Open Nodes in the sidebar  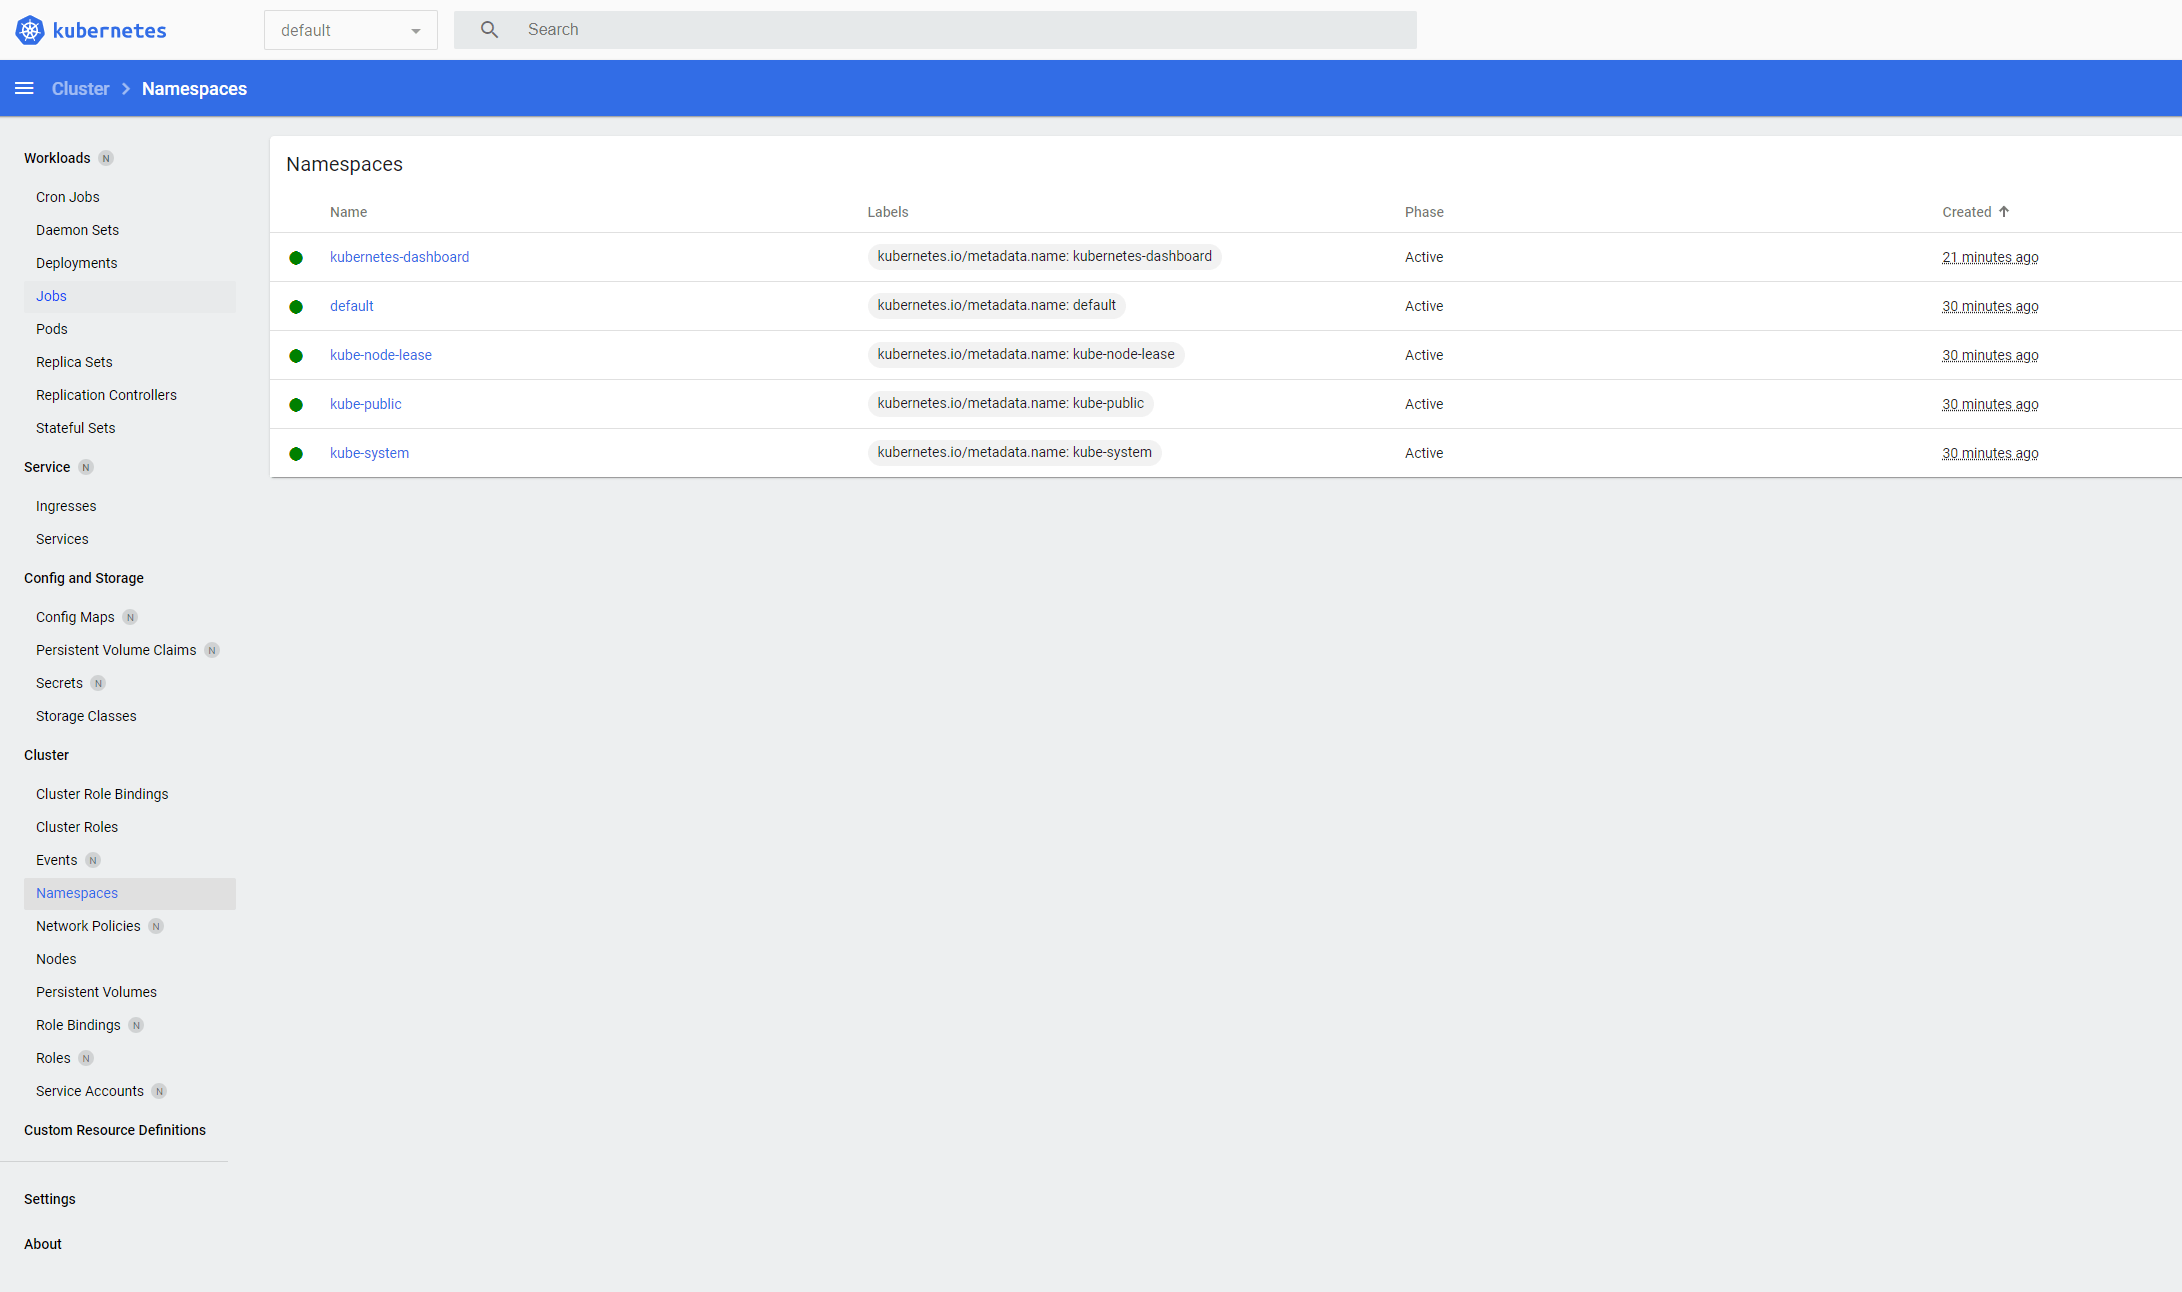(x=56, y=959)
